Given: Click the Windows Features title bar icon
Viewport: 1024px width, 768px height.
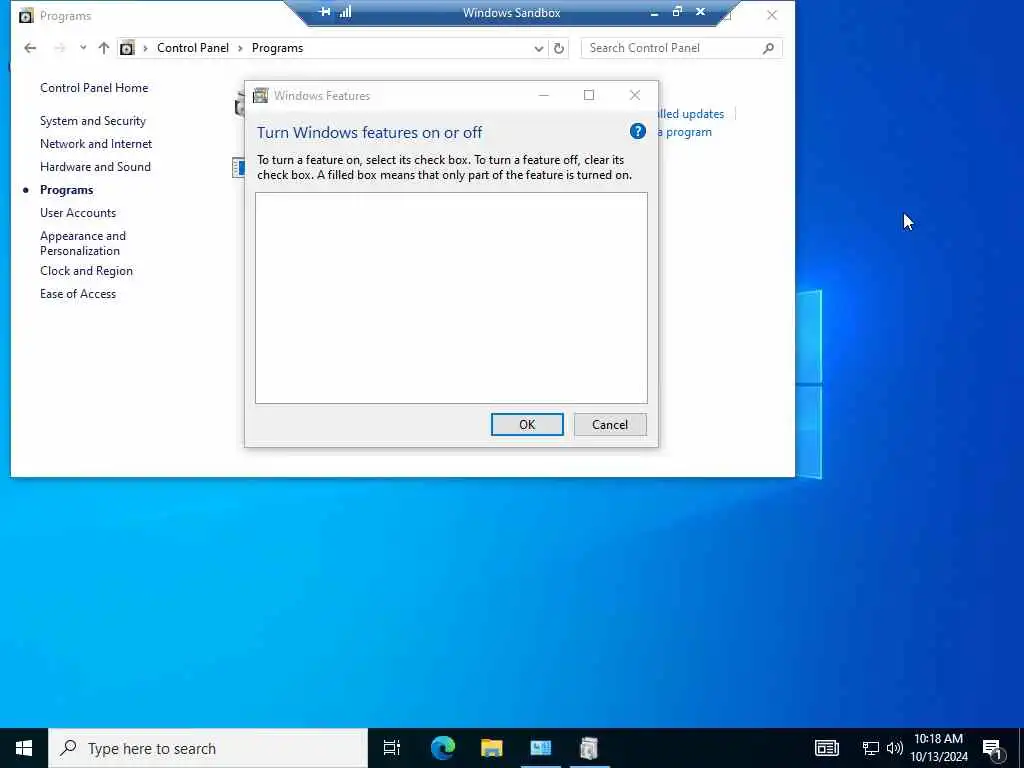Looking at the screenshot, I should coord(261,95).
